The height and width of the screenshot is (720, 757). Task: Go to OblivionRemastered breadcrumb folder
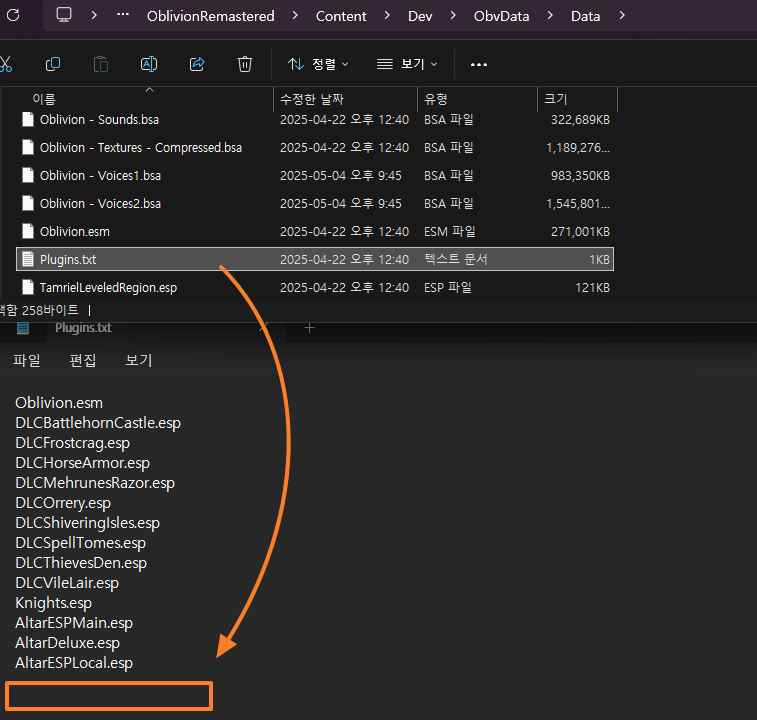(x=210, y=16)
